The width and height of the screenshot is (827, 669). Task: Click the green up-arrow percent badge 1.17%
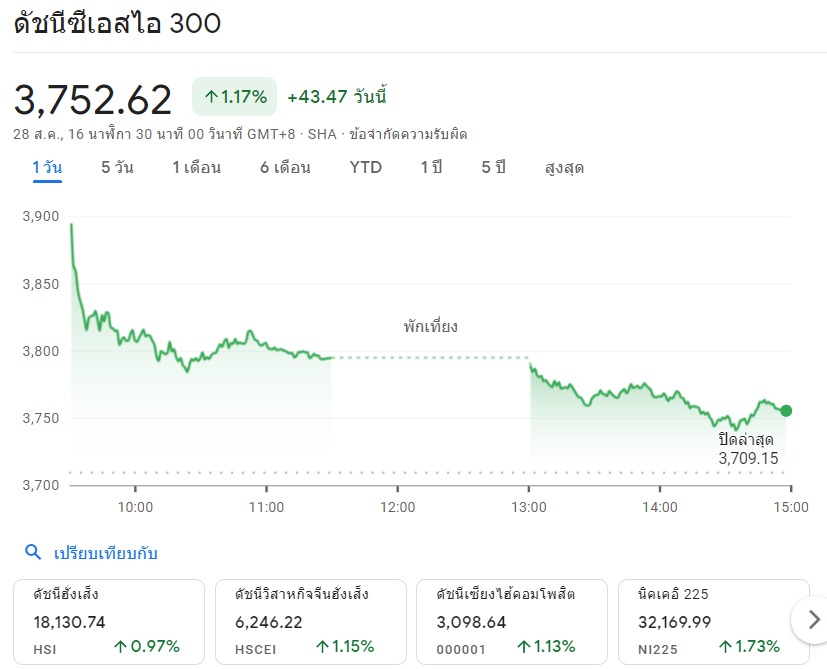coord(235,97)
